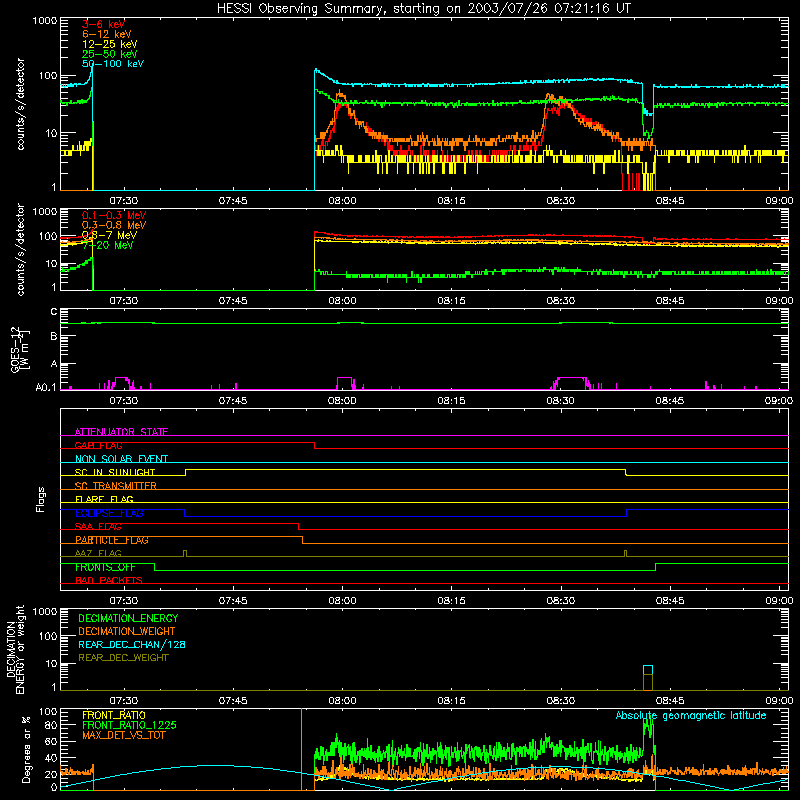The width and height of the screenshot is (800, 800).
Task: Click the Degrees or % axis label
Action: tap(26, 749)
